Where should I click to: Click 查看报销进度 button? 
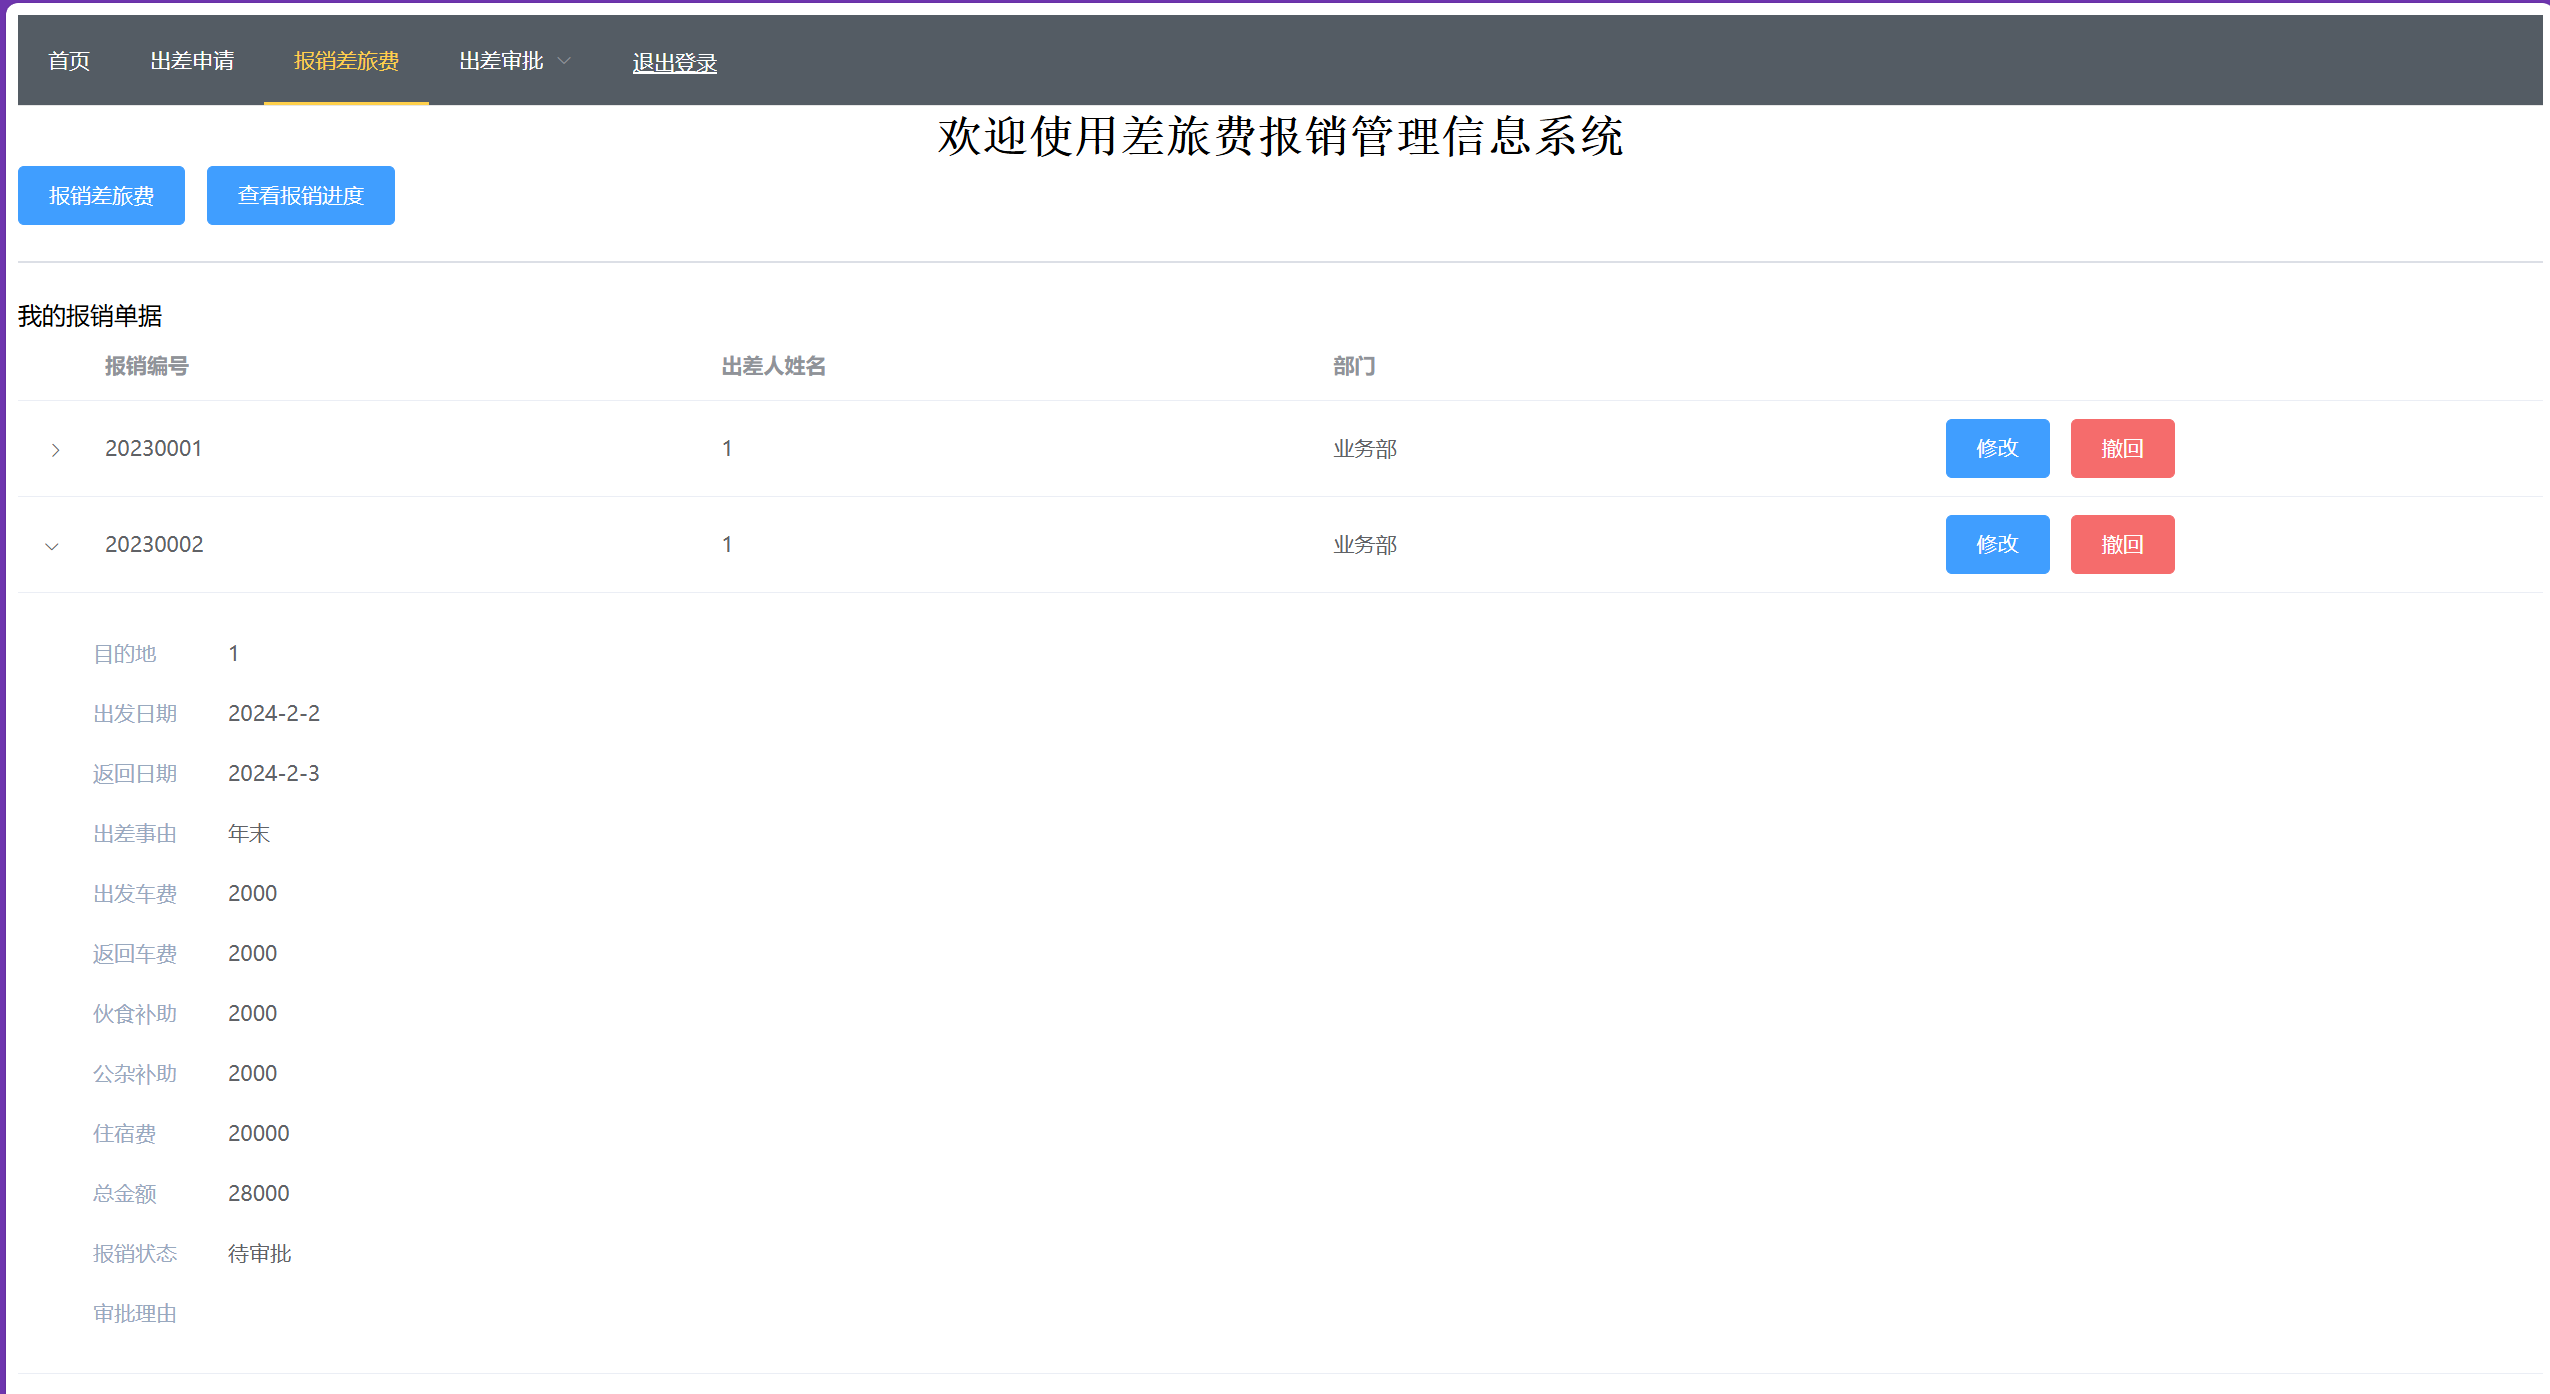click(300, 196)
